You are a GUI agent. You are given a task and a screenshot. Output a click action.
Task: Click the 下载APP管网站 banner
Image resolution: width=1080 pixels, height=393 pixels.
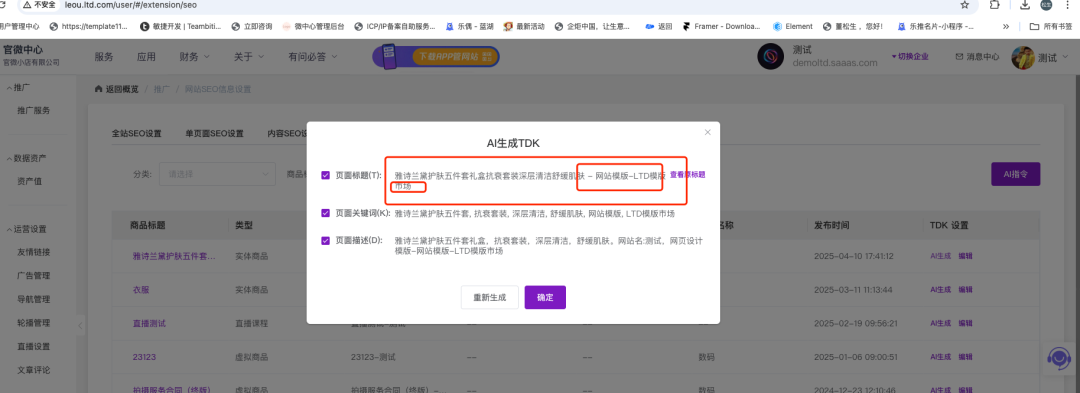(x=436, y=56)
